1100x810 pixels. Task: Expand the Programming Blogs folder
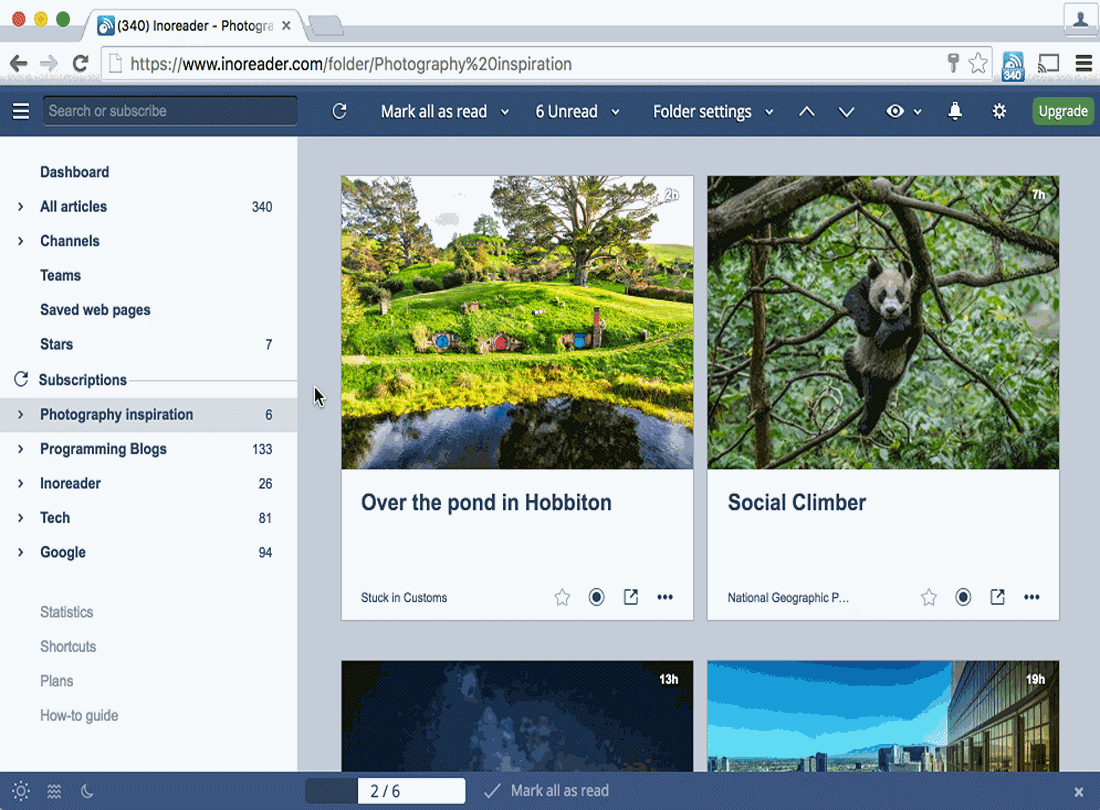click(20, 449)
